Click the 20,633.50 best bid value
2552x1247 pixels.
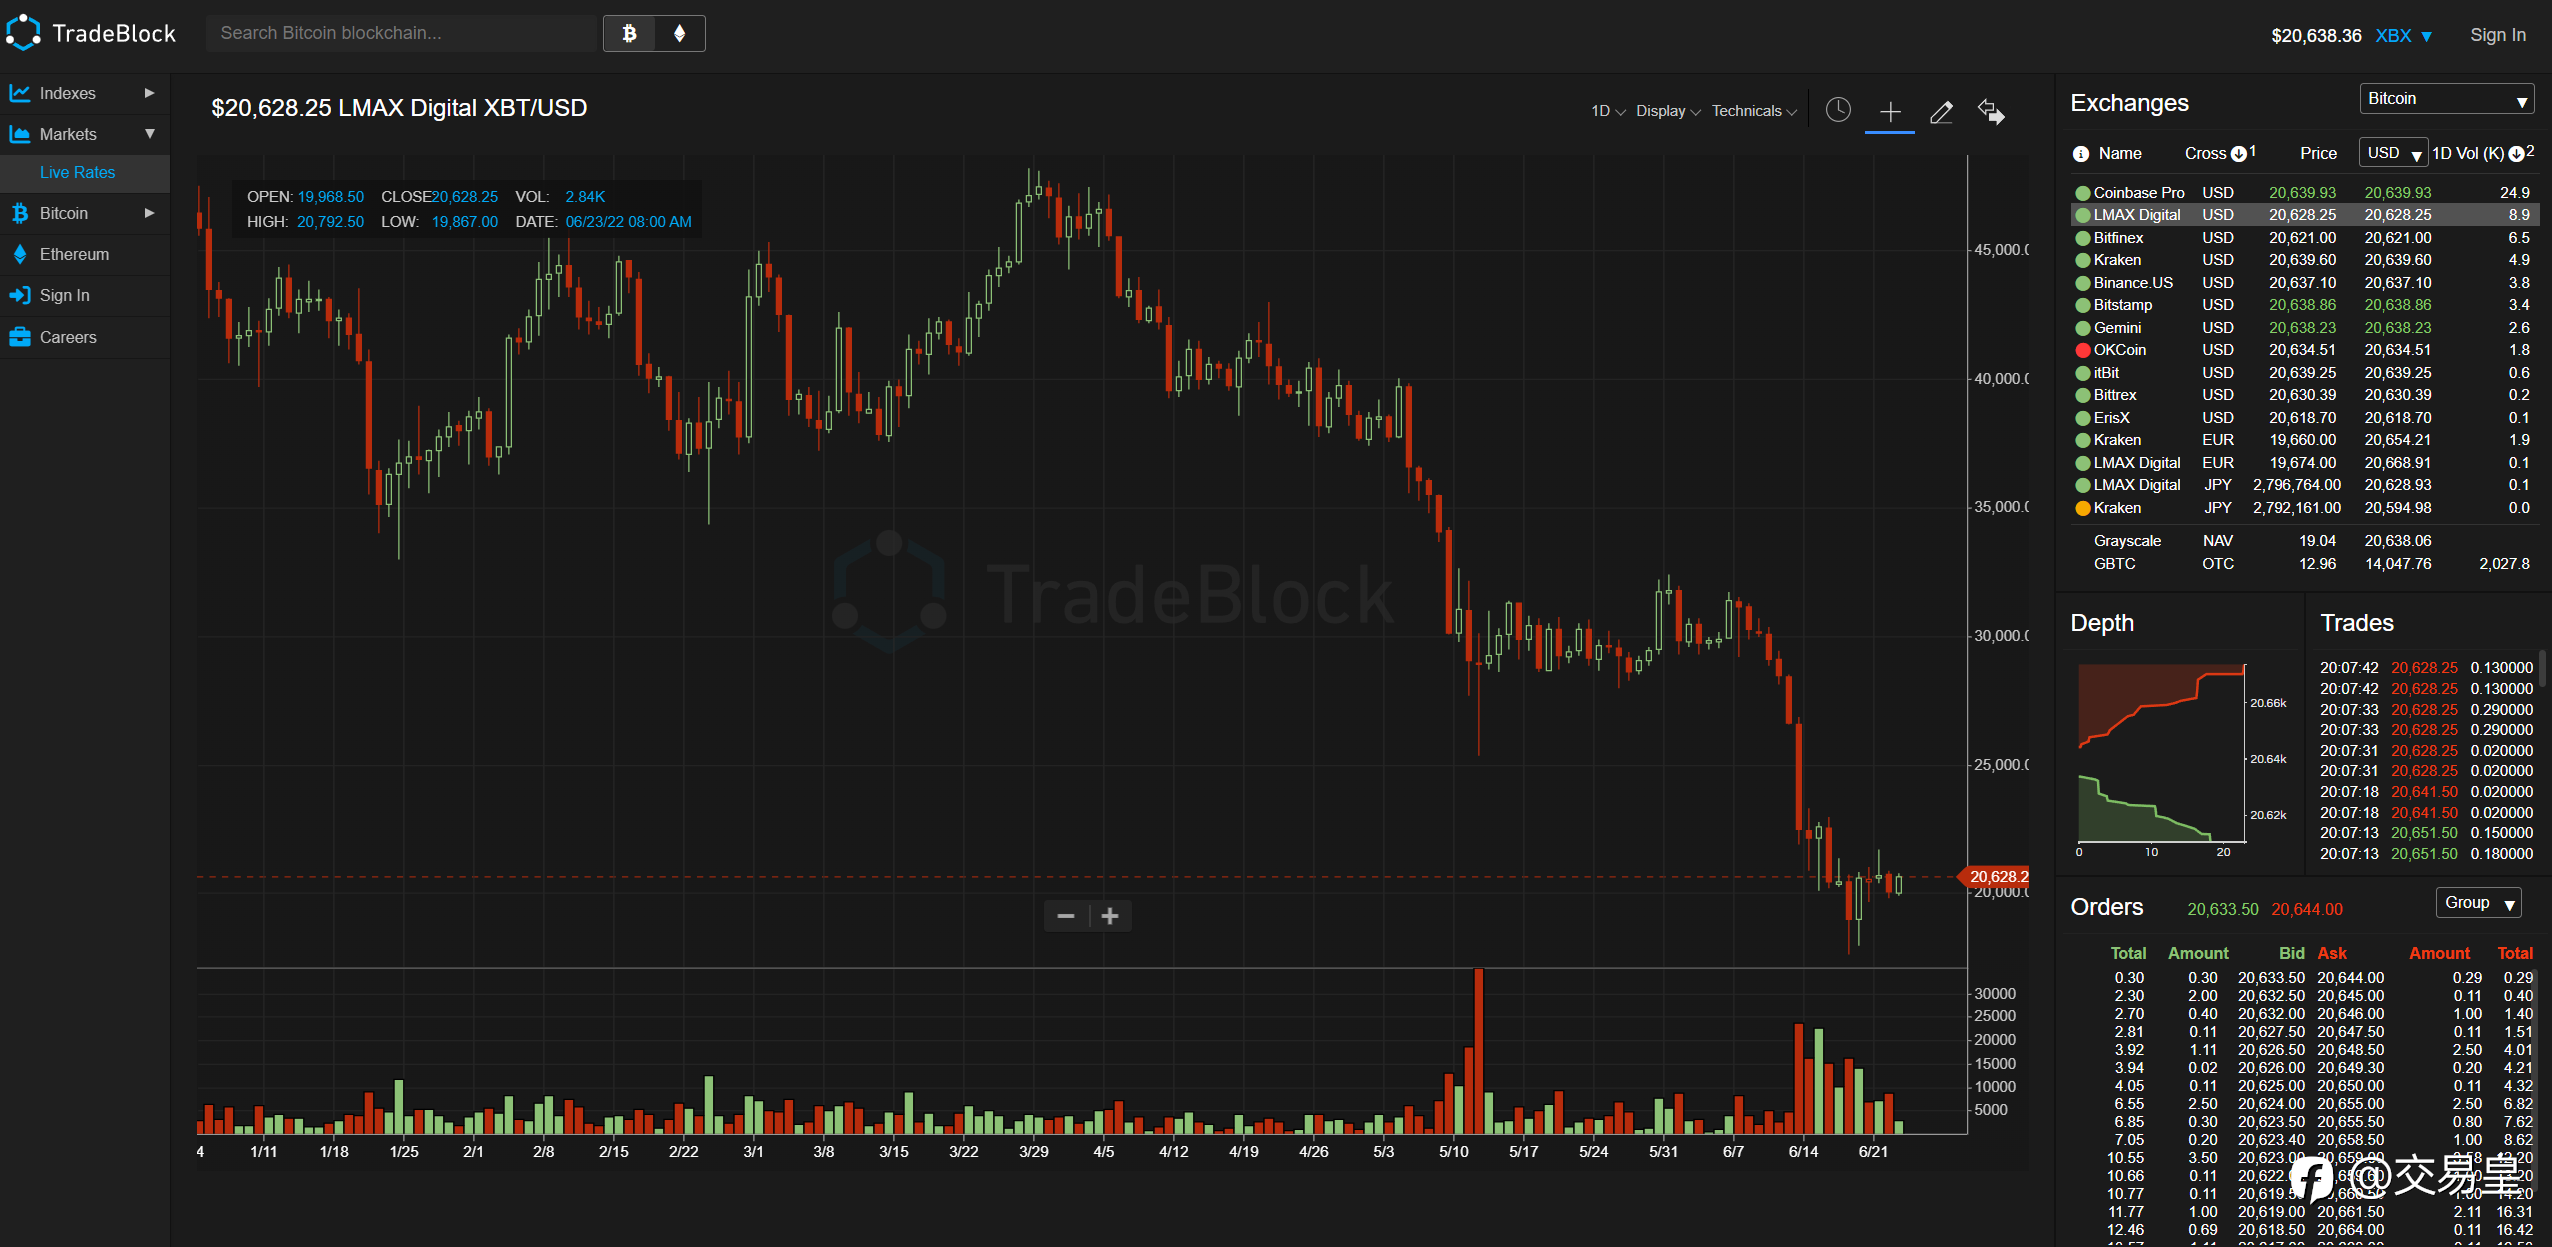coord(2222,909)
